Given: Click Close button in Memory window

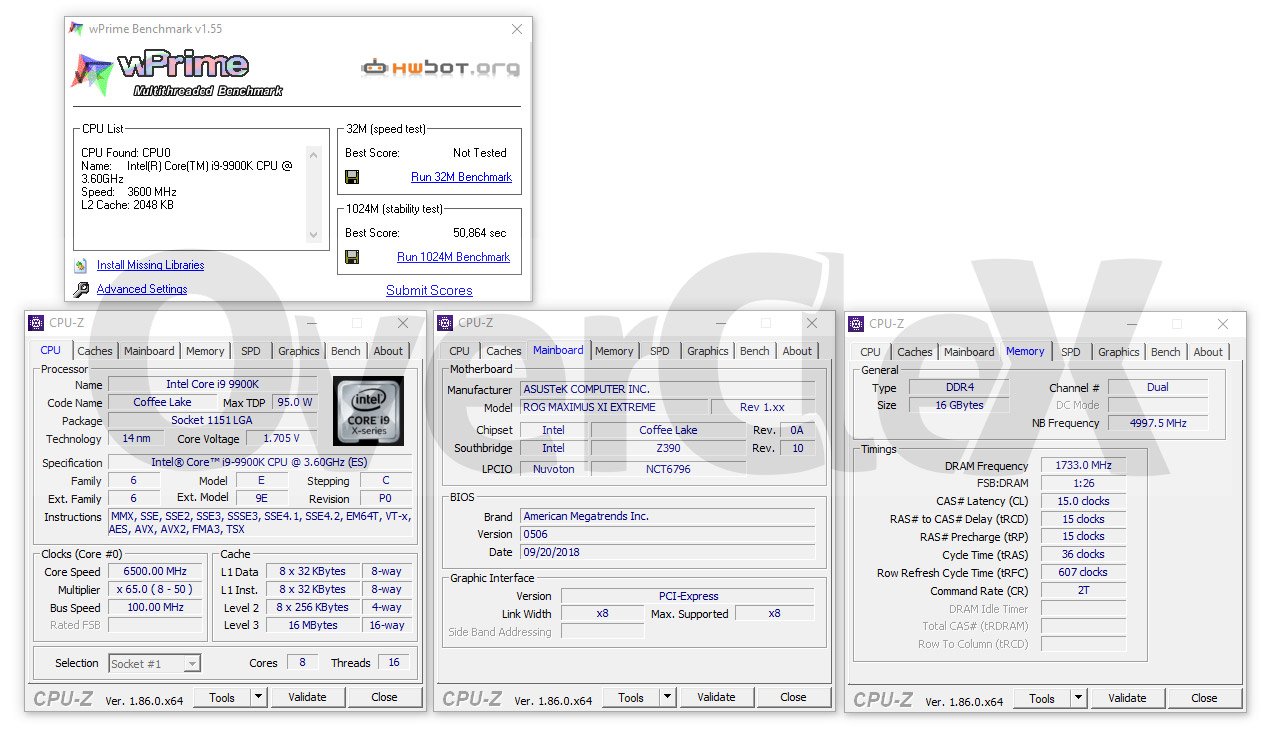Looking at the screenshot, I should (x=1204, y=698).
